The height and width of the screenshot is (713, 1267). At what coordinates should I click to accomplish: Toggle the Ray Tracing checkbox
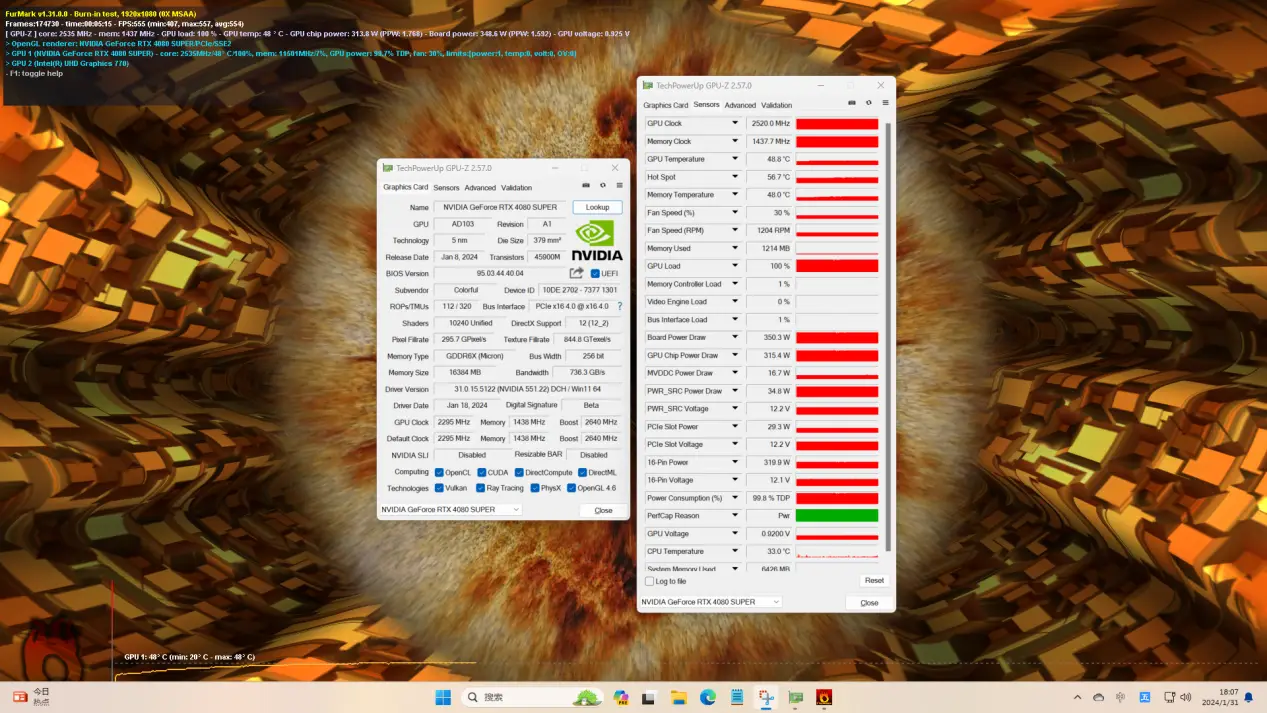click(x=481, y=488)
